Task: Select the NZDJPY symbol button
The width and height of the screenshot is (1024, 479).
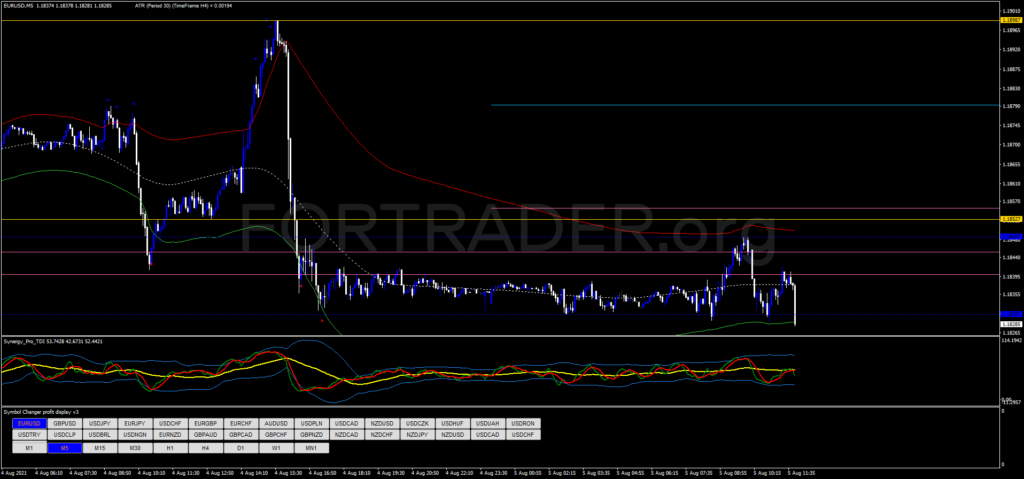Action: click(417, 434)
